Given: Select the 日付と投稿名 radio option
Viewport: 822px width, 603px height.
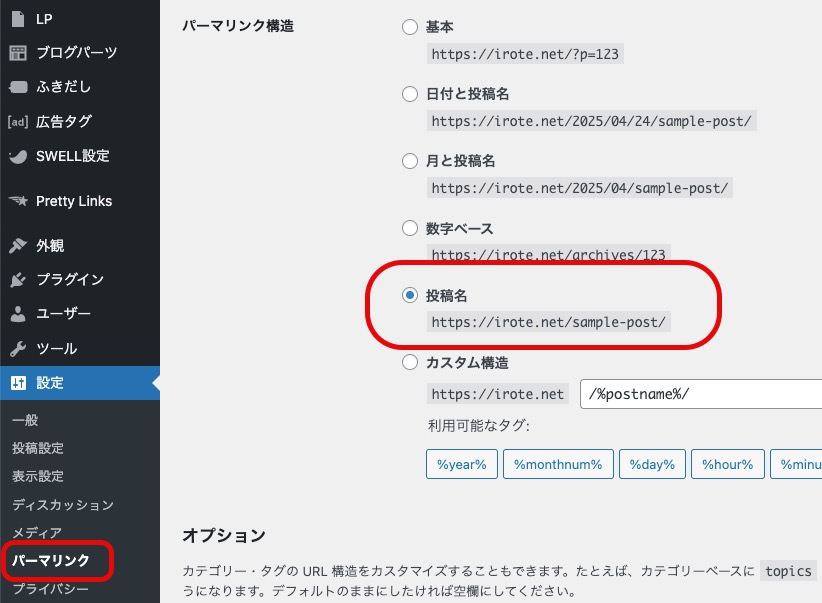Looking at the screenshot, I should (410, 94).
